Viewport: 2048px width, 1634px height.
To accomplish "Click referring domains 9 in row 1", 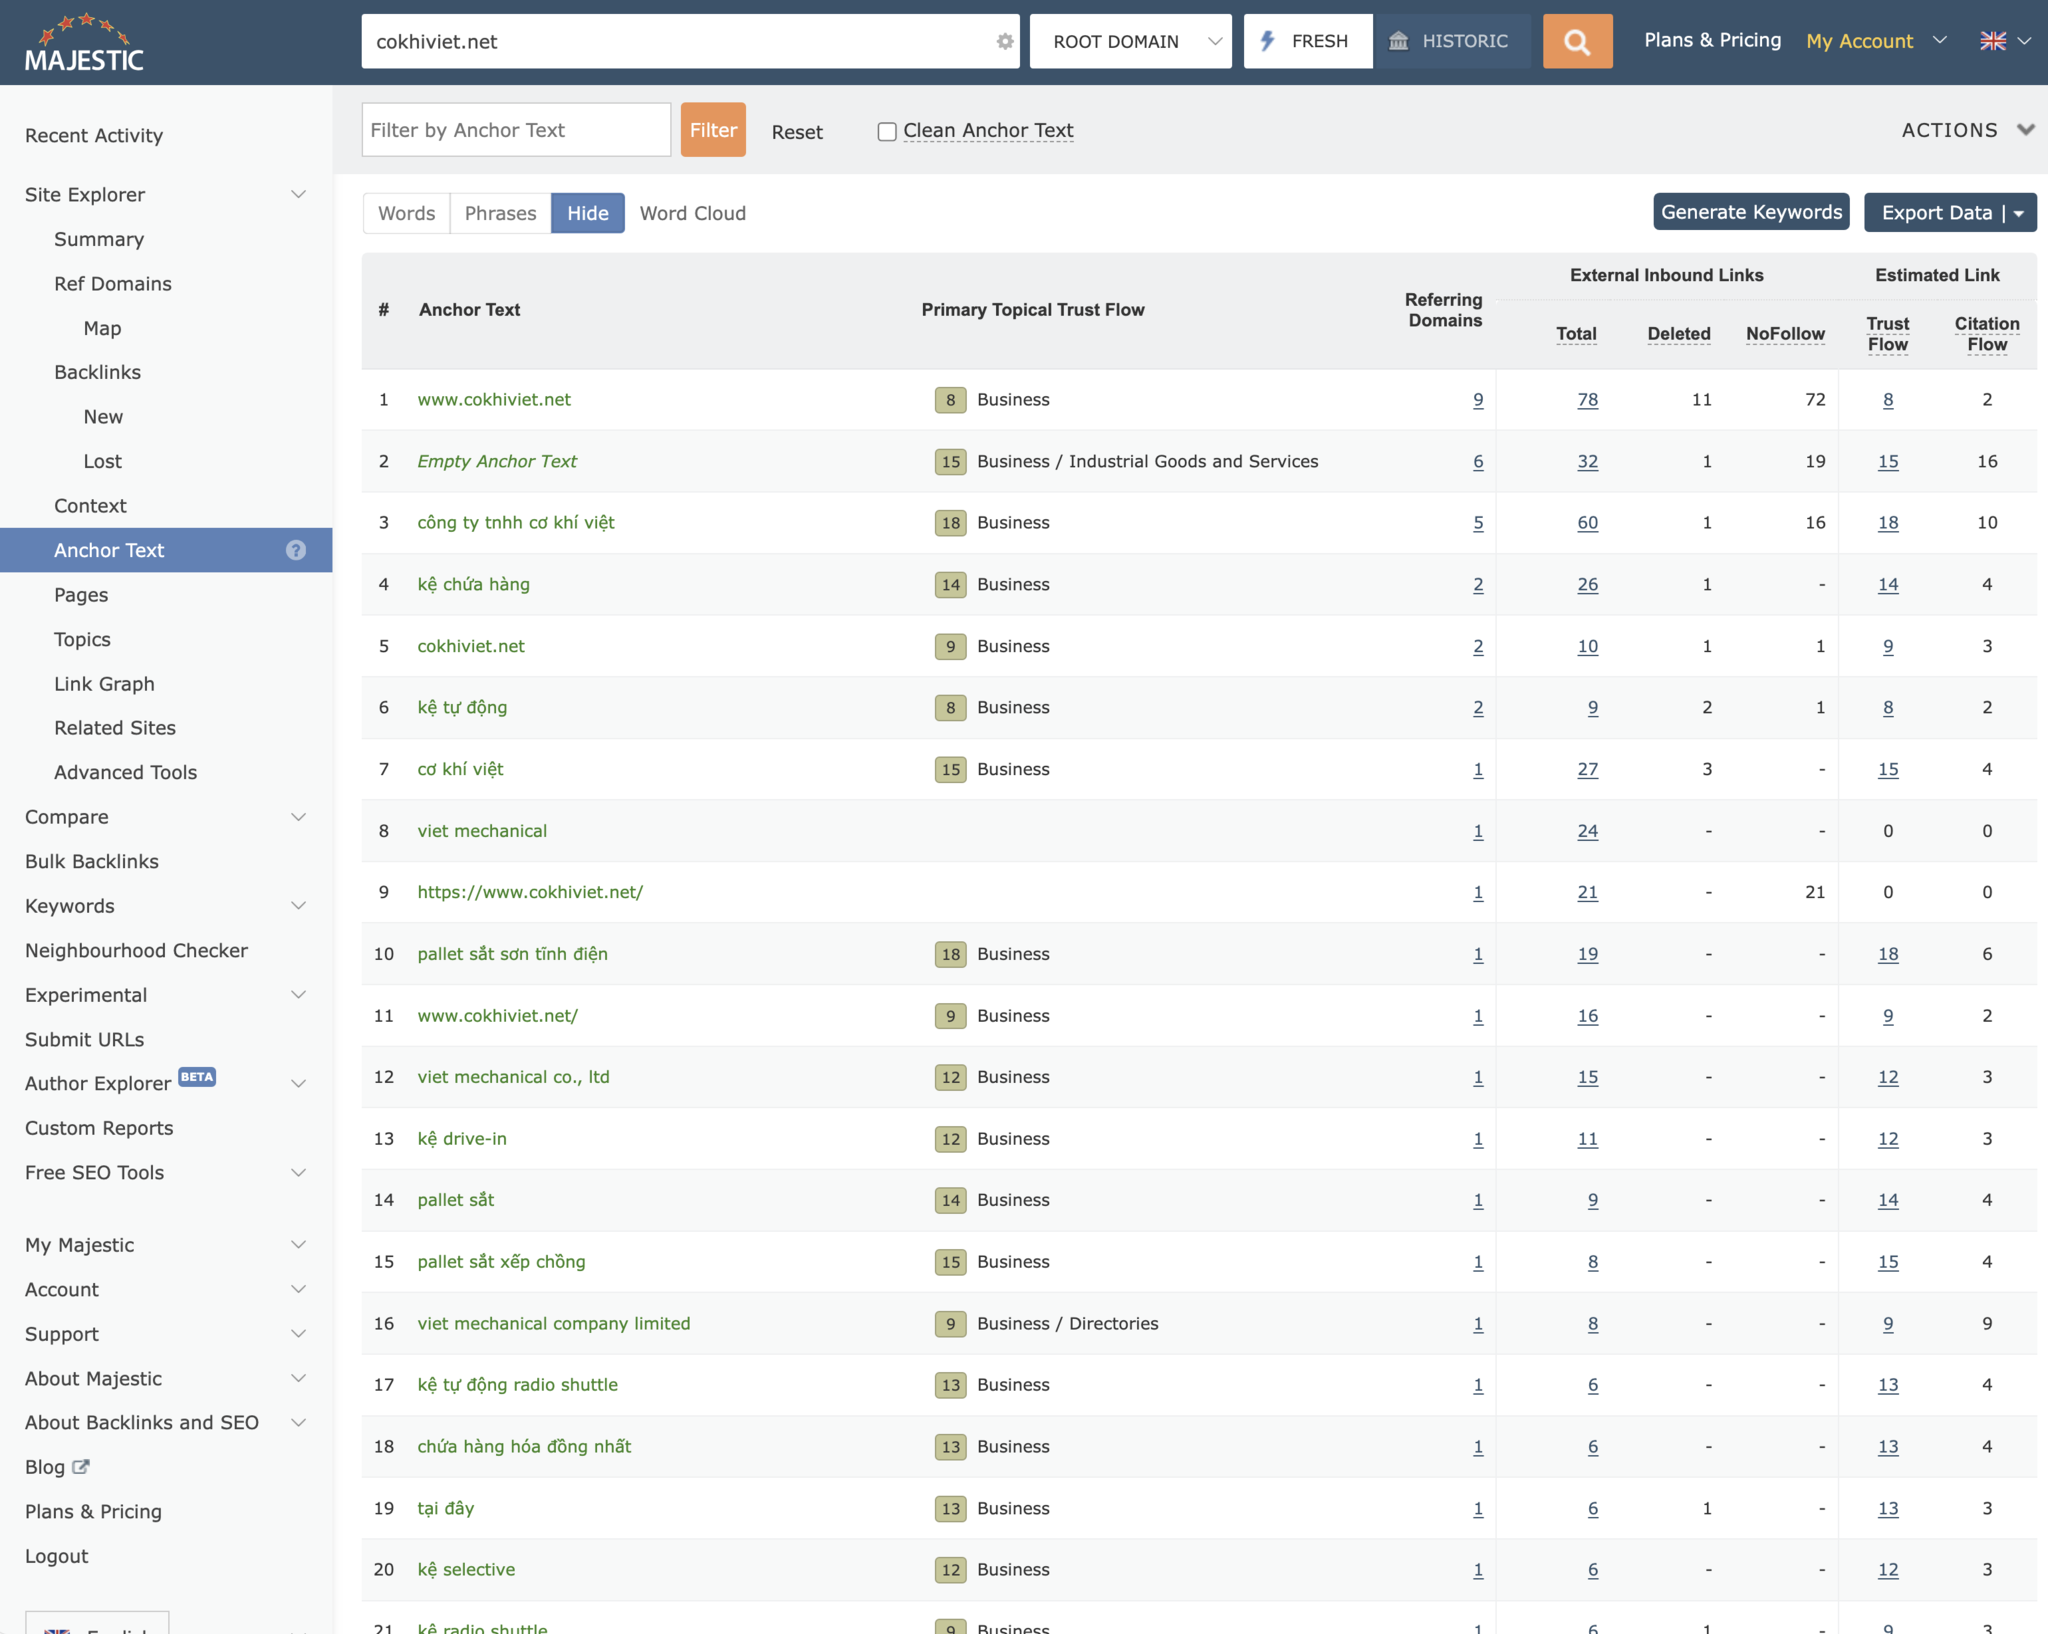I will pyautogui.click(x=1478, y=399).
